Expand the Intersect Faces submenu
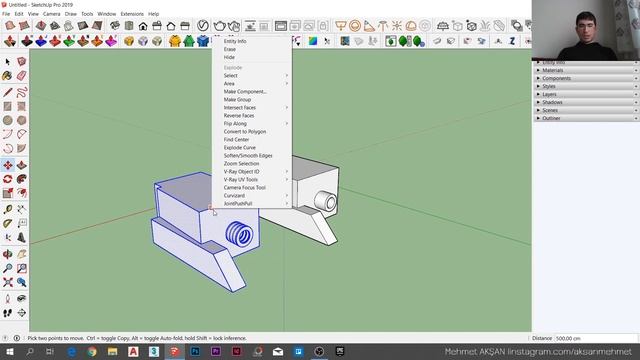Image resolution: width=640 pixels, height=360 pixels. [x=251, y=108]
